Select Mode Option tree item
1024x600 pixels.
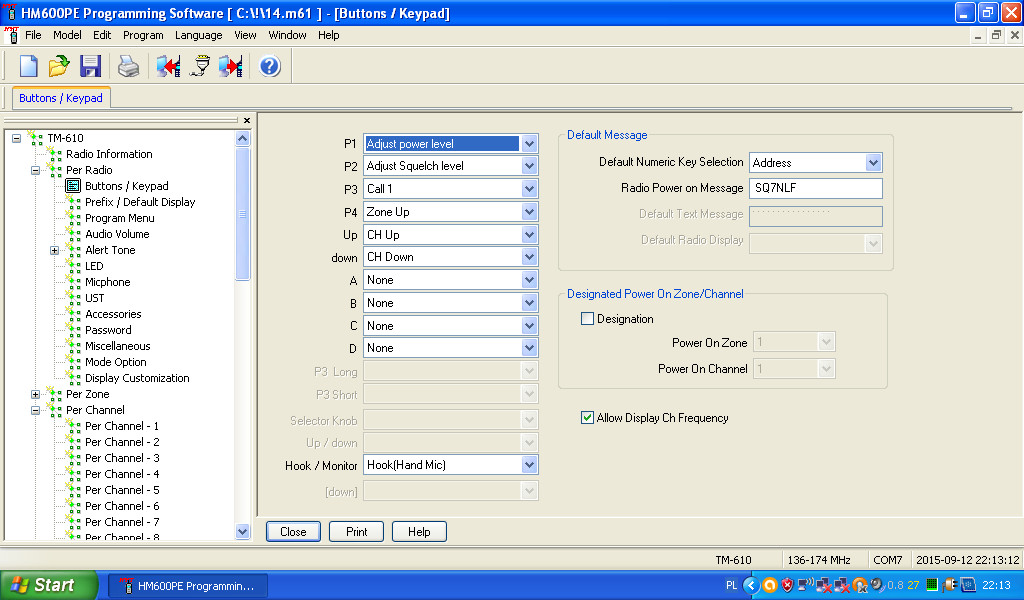116,362
